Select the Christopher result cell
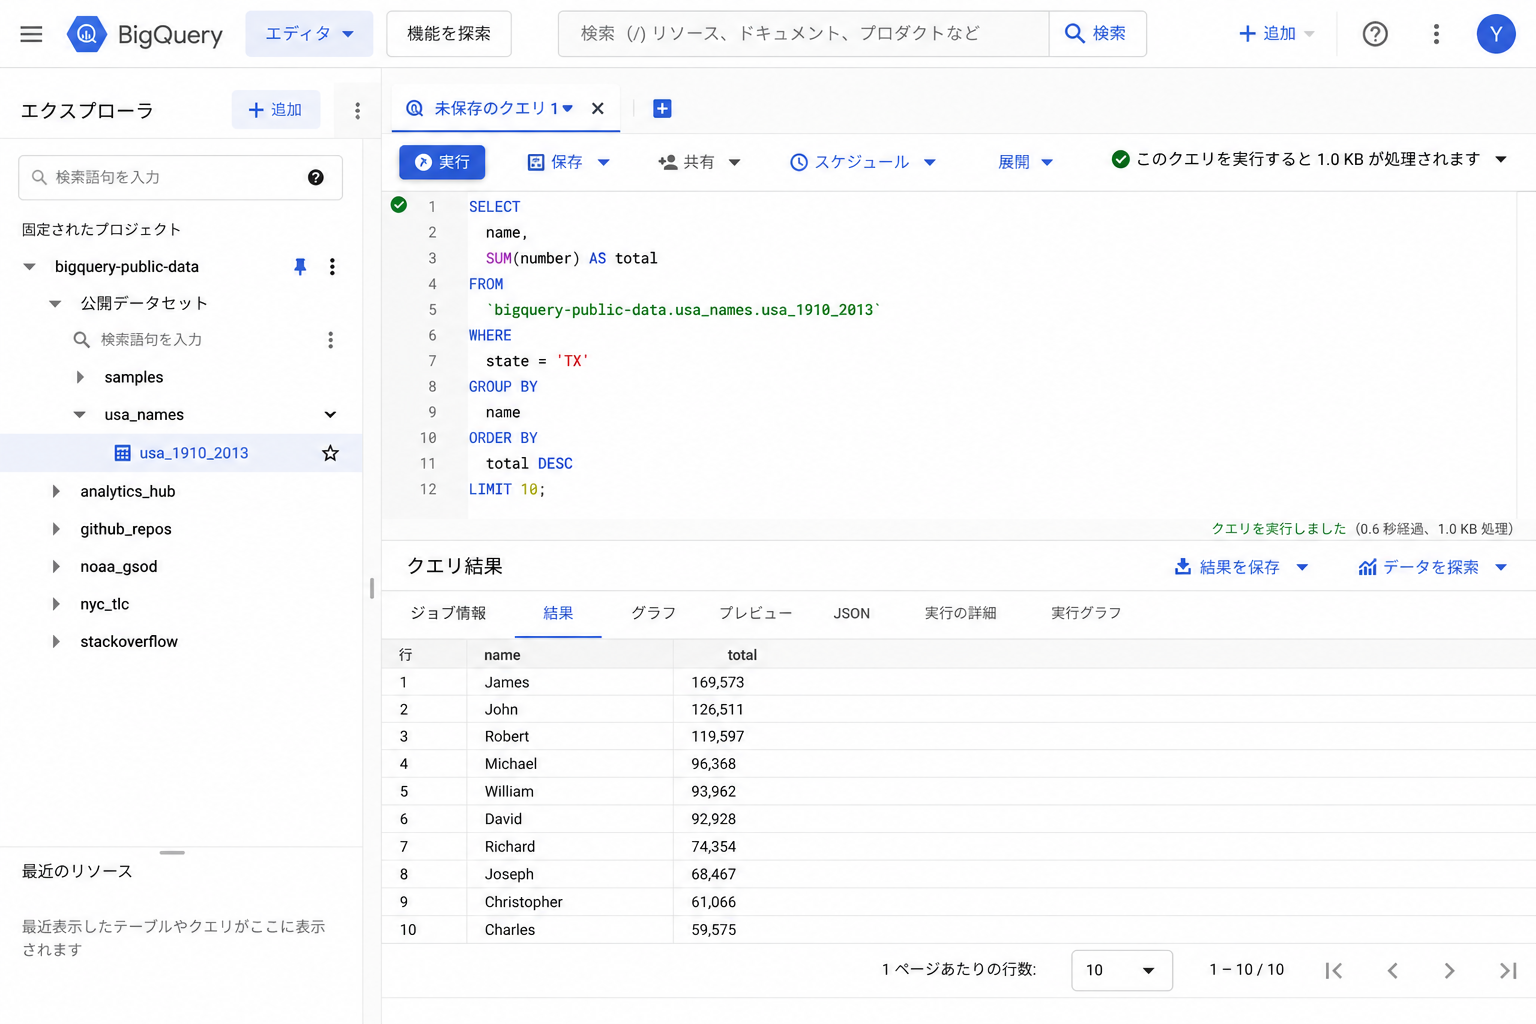 [524, 903]
